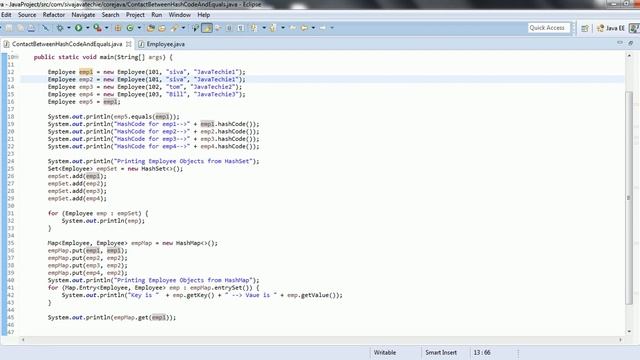The image size is (640, 360).
Task: Click the Writable status bar entry
Action: point(385,352)
